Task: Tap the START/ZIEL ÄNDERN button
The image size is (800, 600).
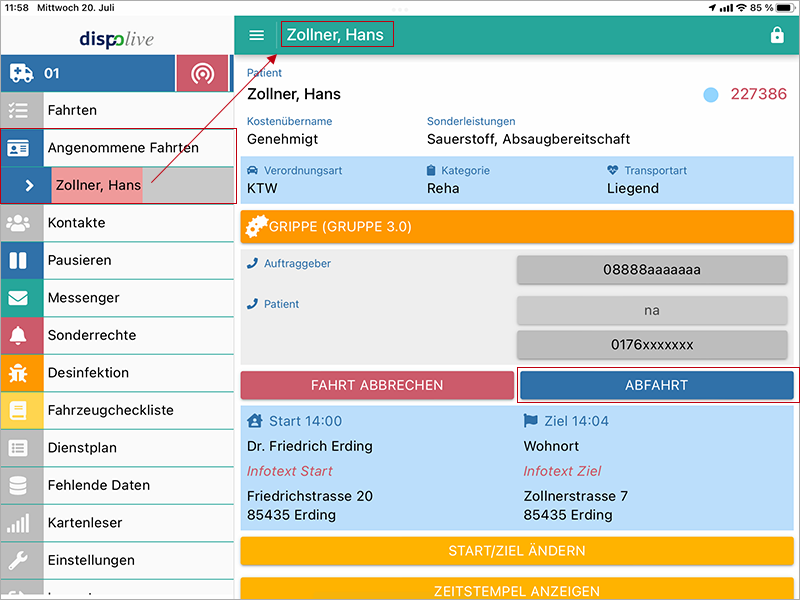Action: pyautogui.click(x=517, y=551)
